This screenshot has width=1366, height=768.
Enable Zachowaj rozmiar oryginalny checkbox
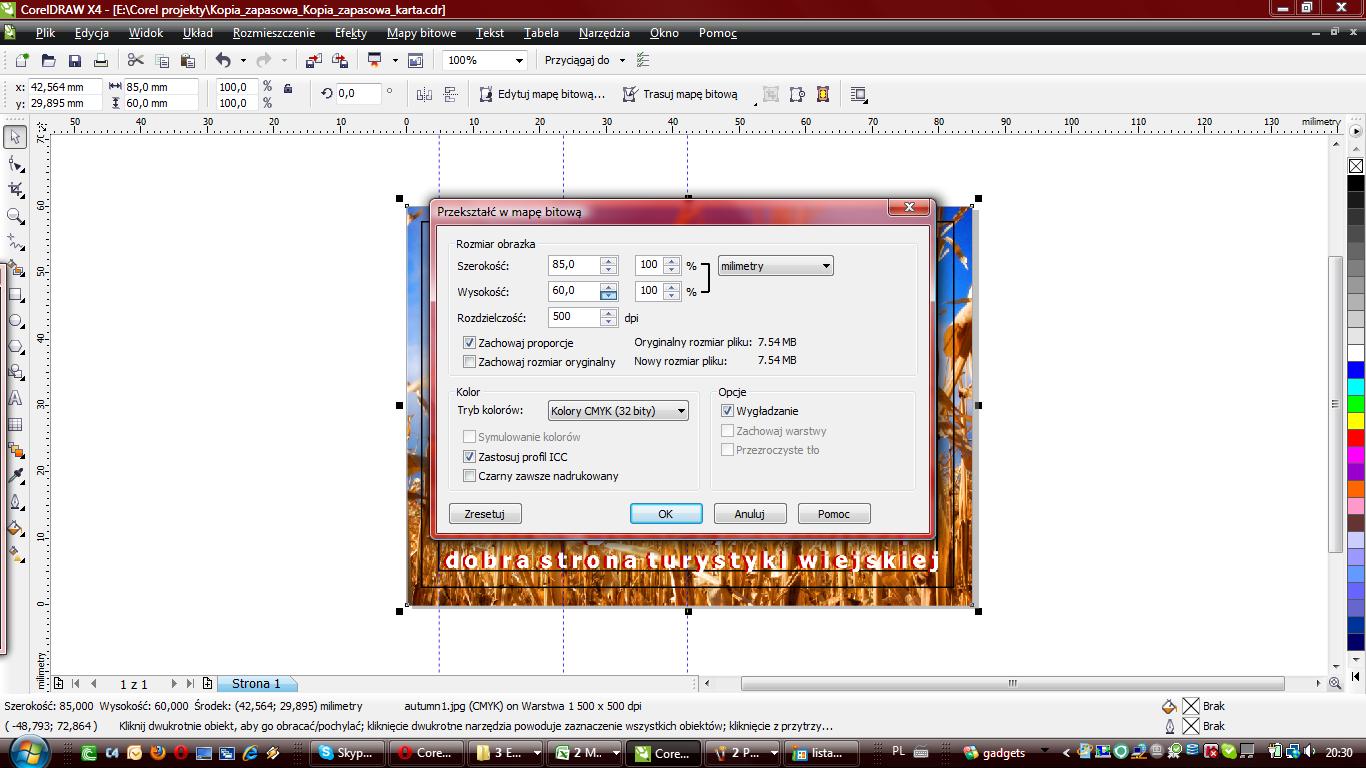[x=470, y=362]
